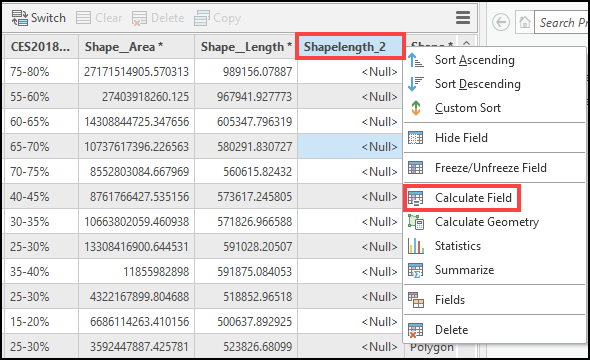Click the Custom Sort icon
Viewport: 590px width, 360px height.
click(x=416, y=108)
